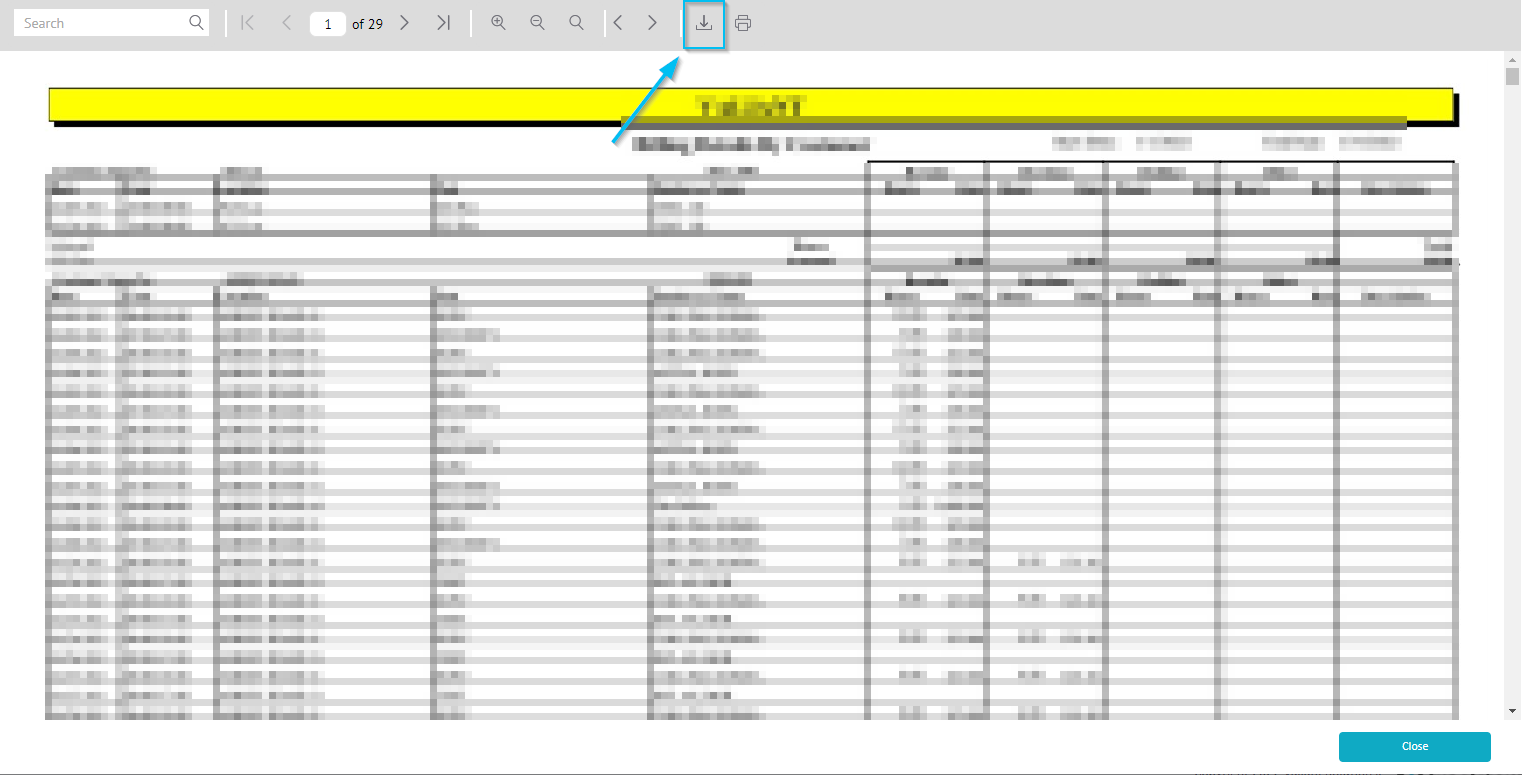Jump to the last page icon
This screenshot has width=1522, height=775.
tap(444, 23)
